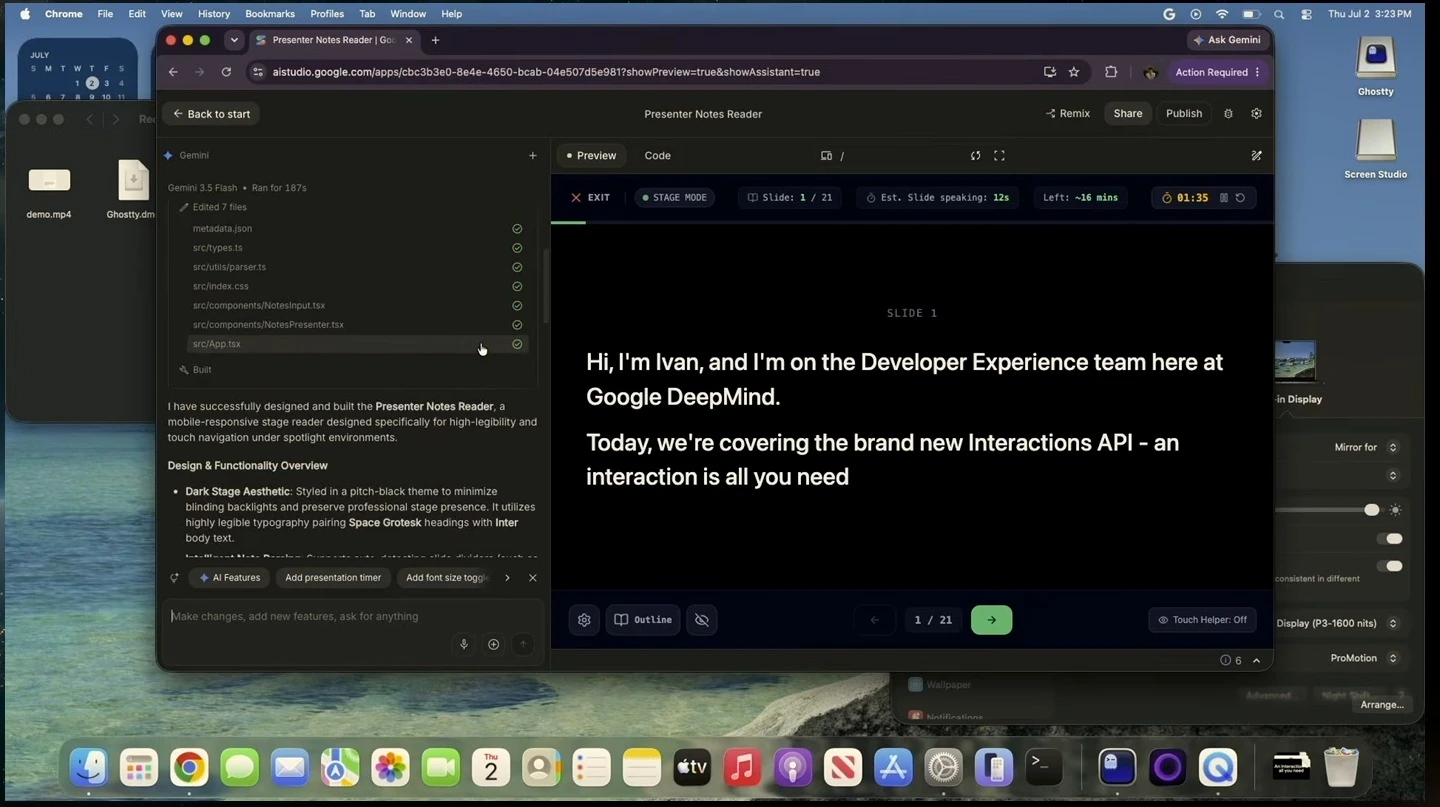The width and height of the screenshot is (1440, 807).
Task: Advance to next slide with green arrow
Action: 991,620
